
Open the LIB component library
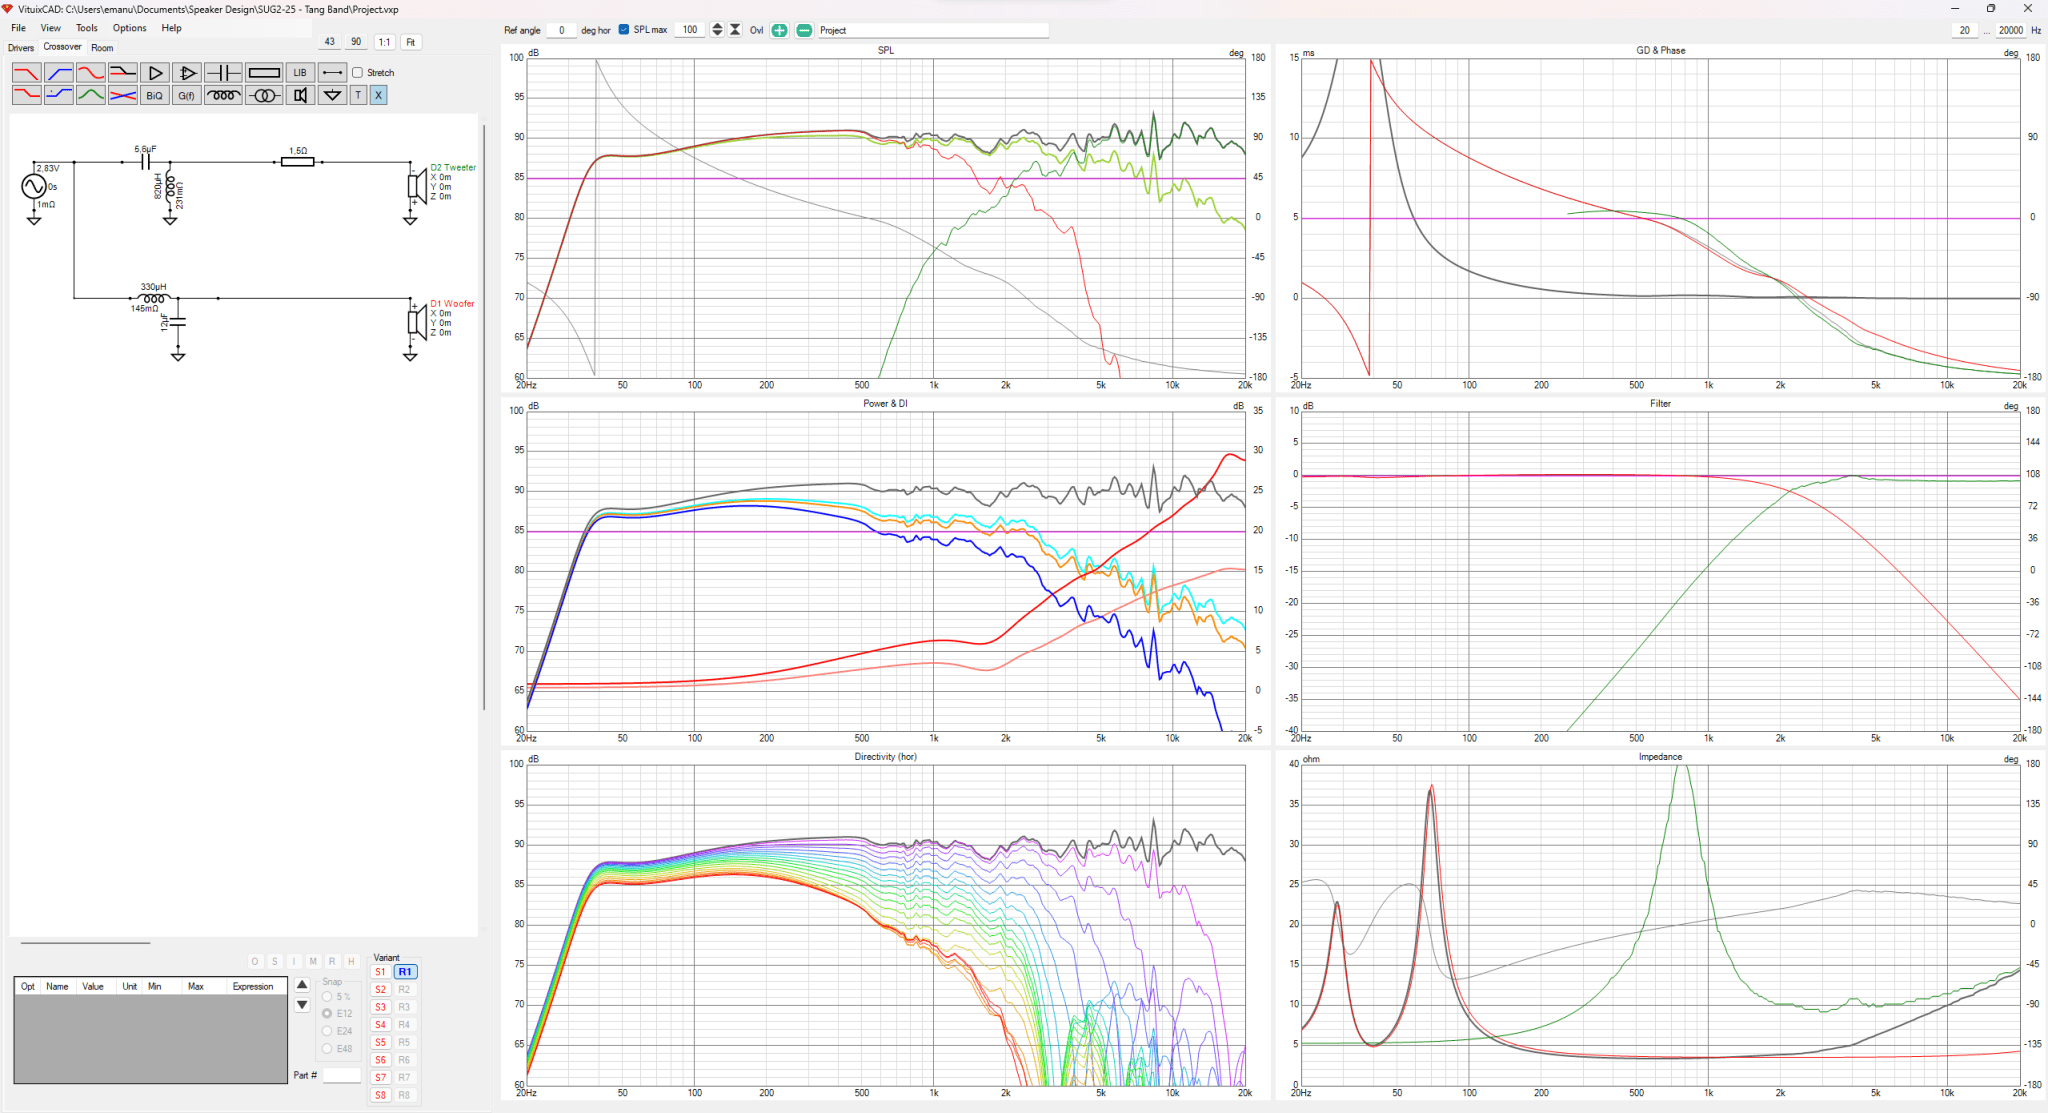coord(300,73)
